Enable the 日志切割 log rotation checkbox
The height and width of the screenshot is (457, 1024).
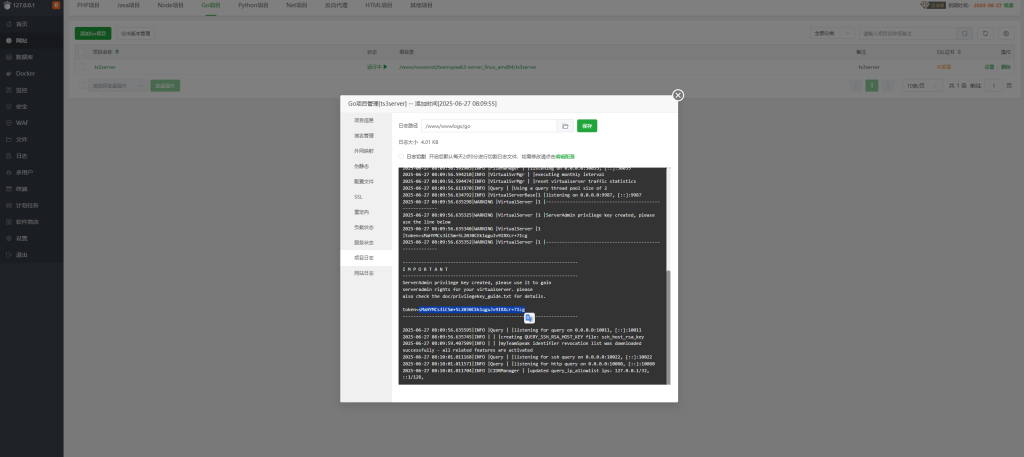pos(402,156)
